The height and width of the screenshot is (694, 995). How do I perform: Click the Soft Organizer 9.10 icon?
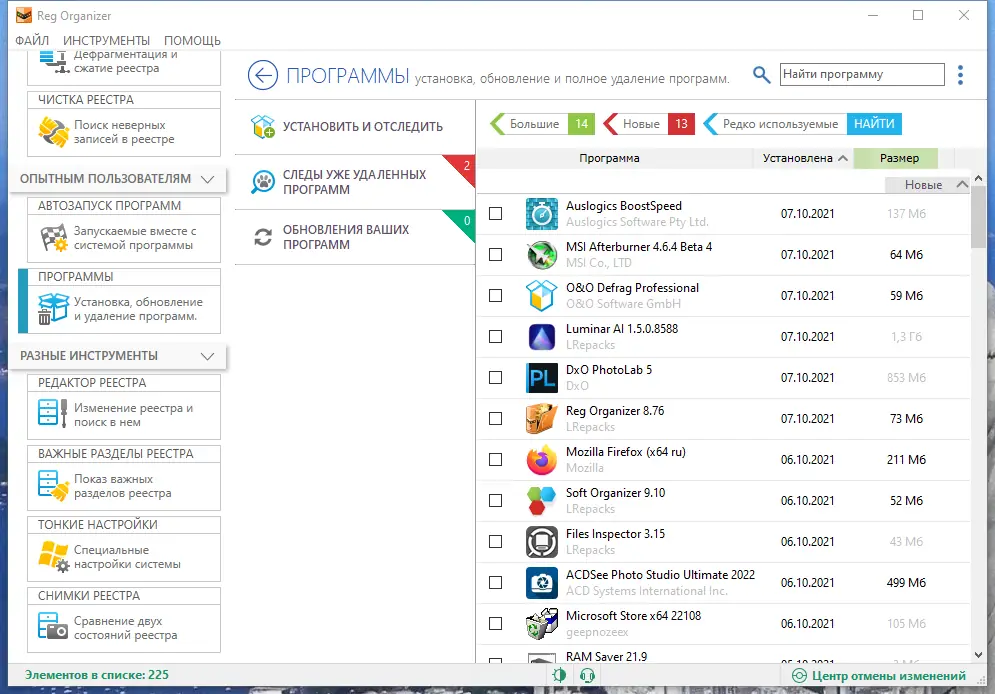point(541,501)
